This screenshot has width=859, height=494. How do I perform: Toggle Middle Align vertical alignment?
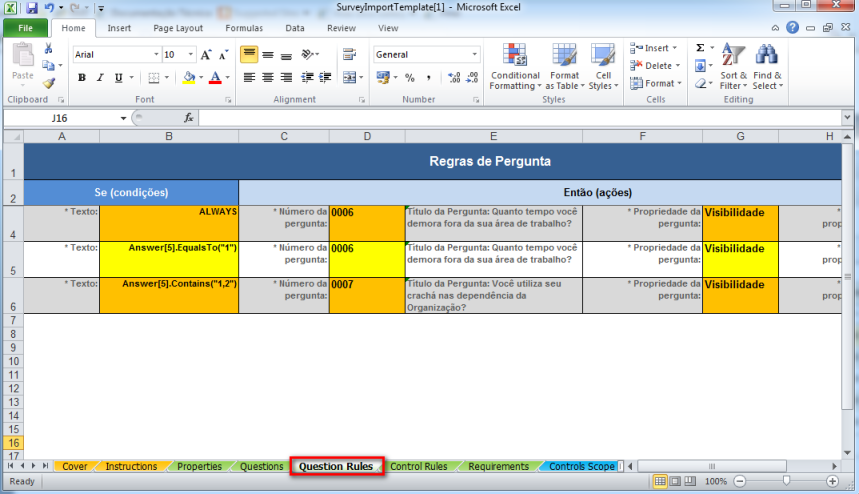click(268, 54)
